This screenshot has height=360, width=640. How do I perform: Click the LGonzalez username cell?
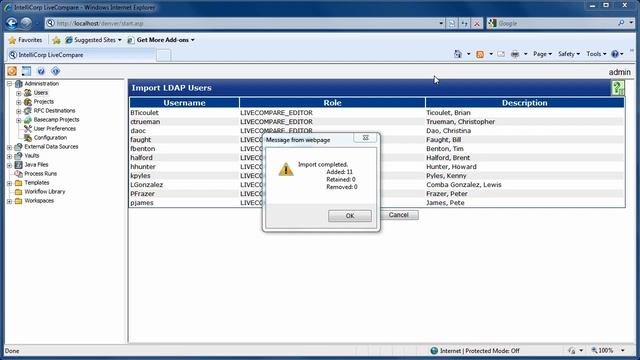click(147, 185)
